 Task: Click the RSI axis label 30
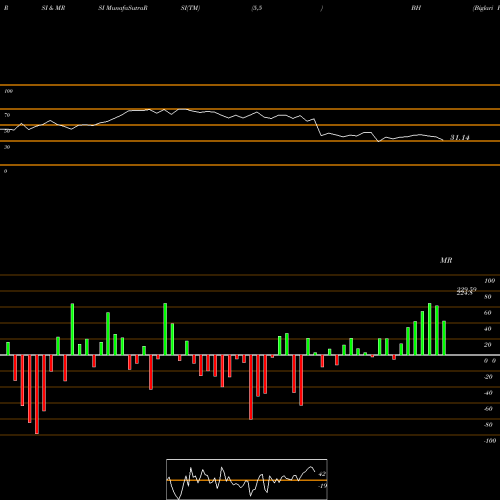click(7, 147)
